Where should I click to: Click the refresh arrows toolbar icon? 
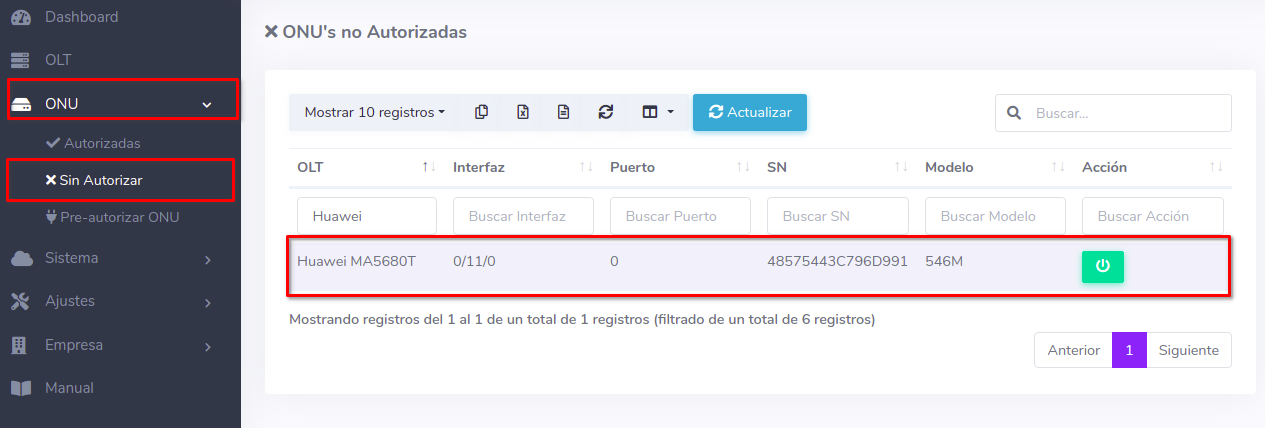pyautogui.click(x=605, y=112)
